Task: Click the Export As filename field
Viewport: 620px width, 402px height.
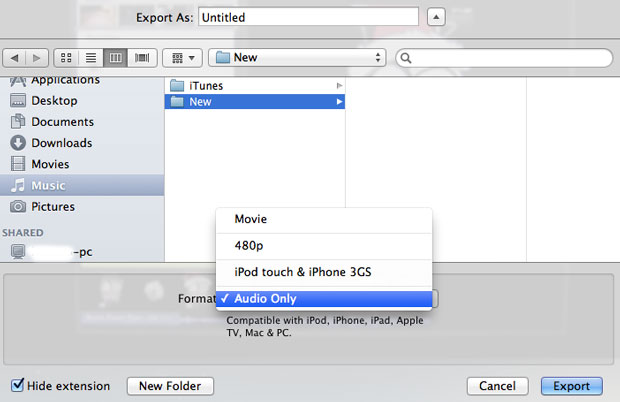Action: (308, 17)
